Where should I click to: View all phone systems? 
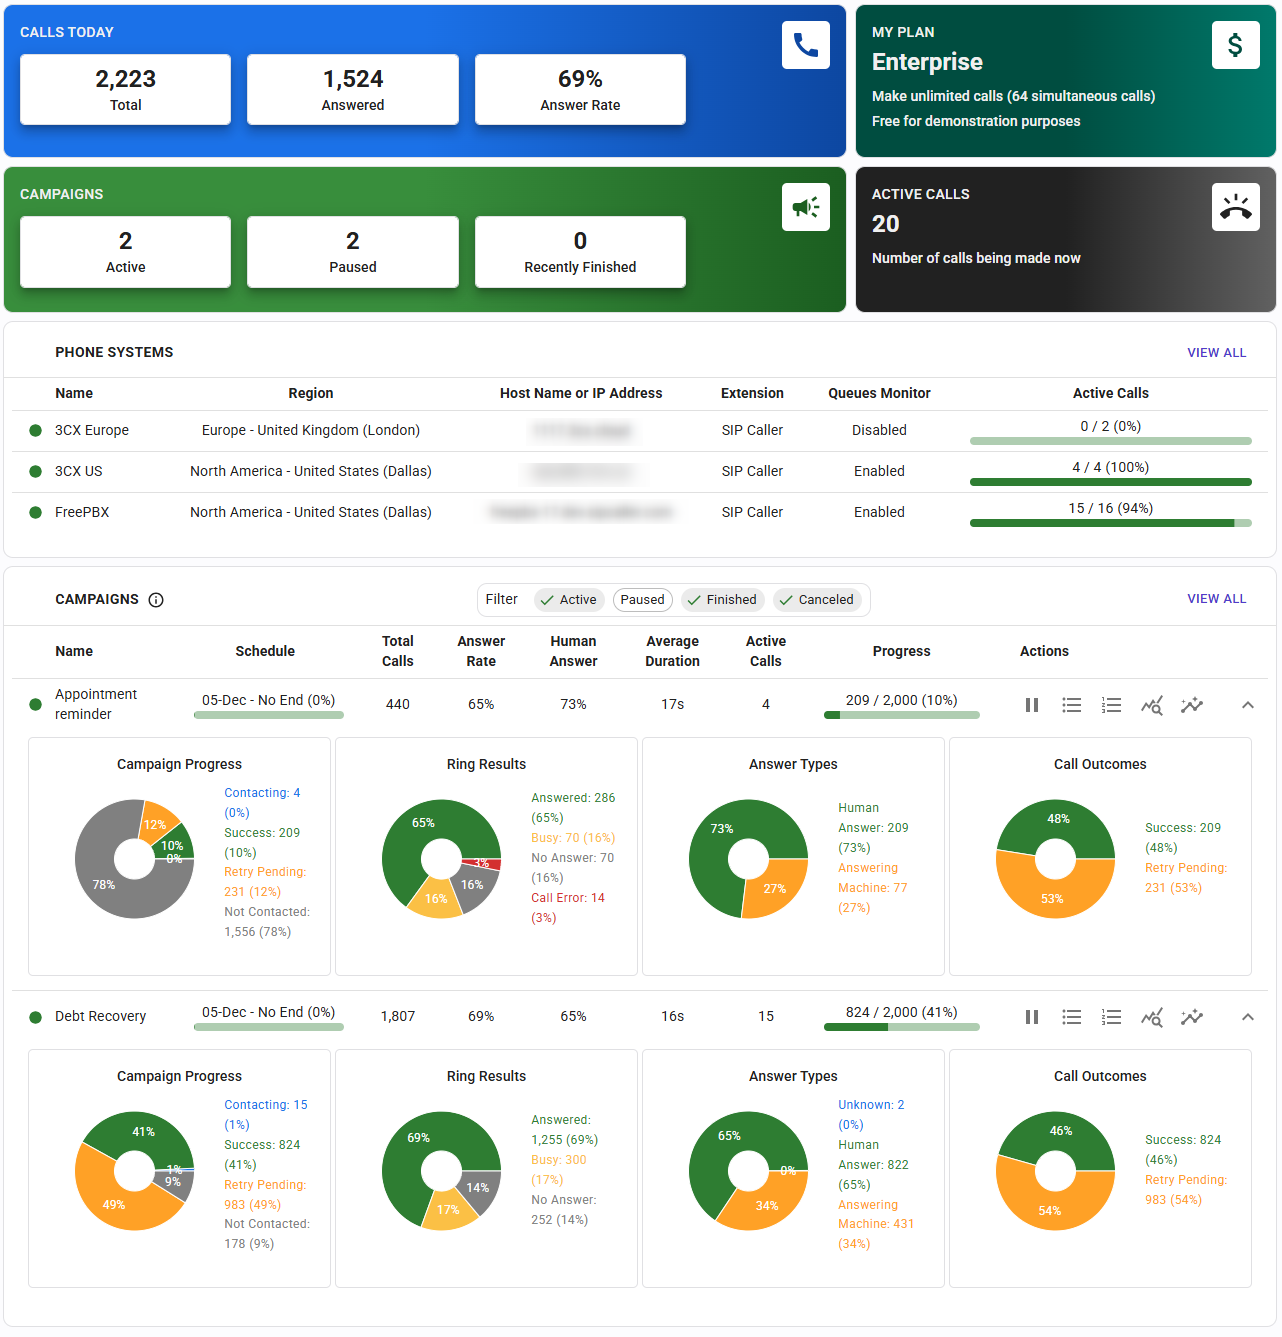coord(1216,353)
